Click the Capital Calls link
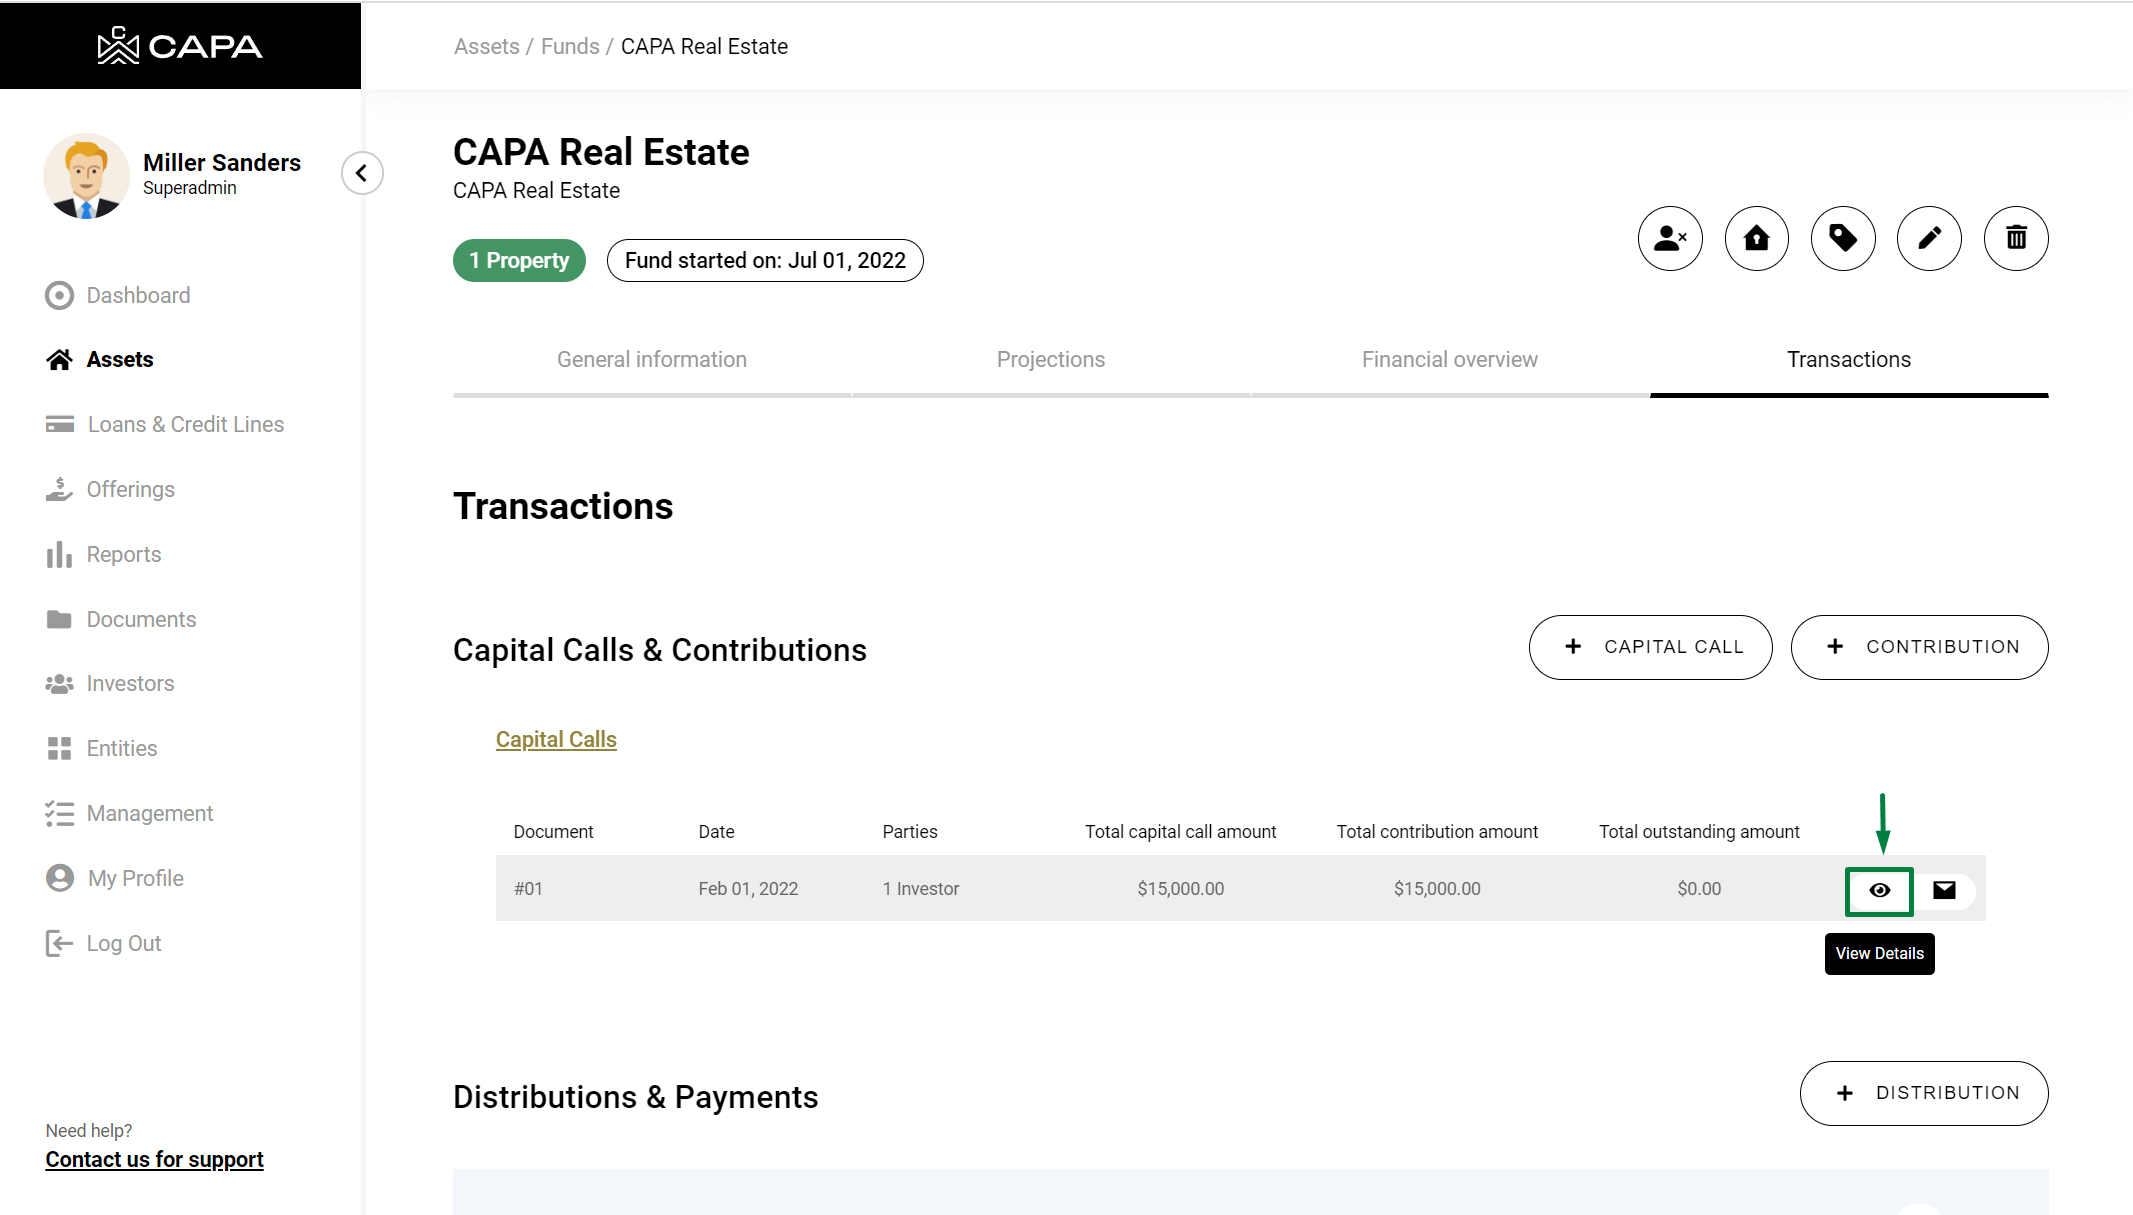This screenshot has height=1215, width=2133. pyautogui.click(x=556, y=739)
